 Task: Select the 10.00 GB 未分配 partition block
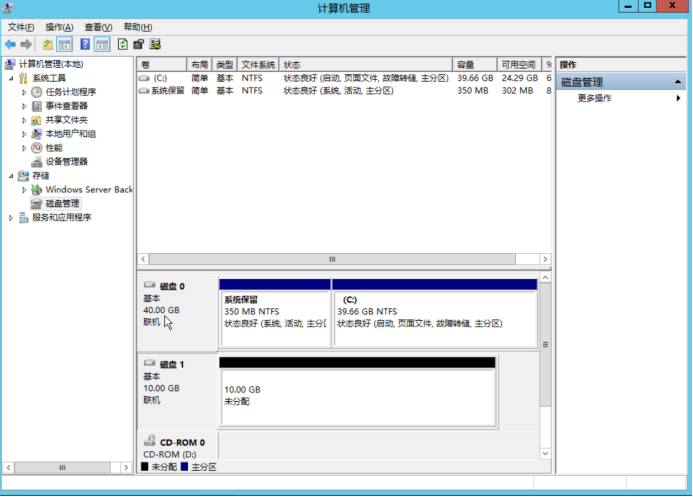point(357,395)
